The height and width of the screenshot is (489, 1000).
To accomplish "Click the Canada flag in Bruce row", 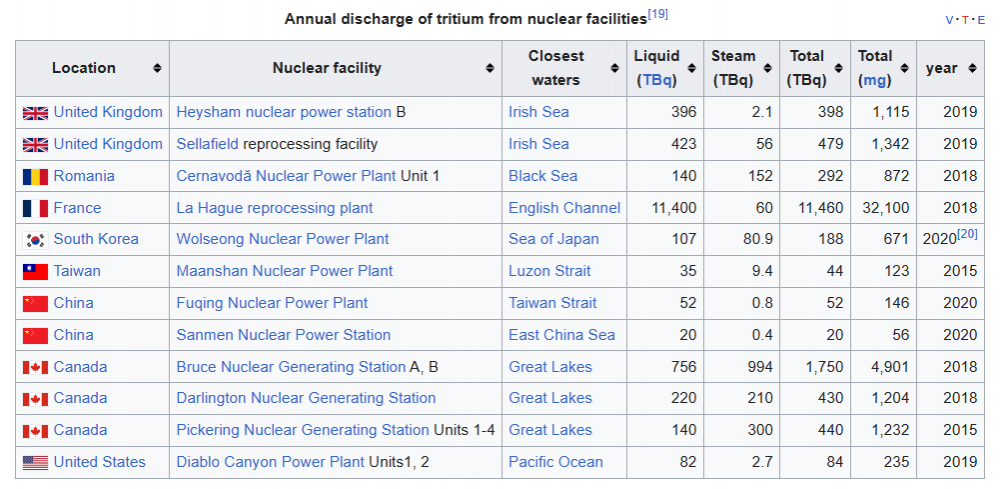I will click(x=35, y=367).
